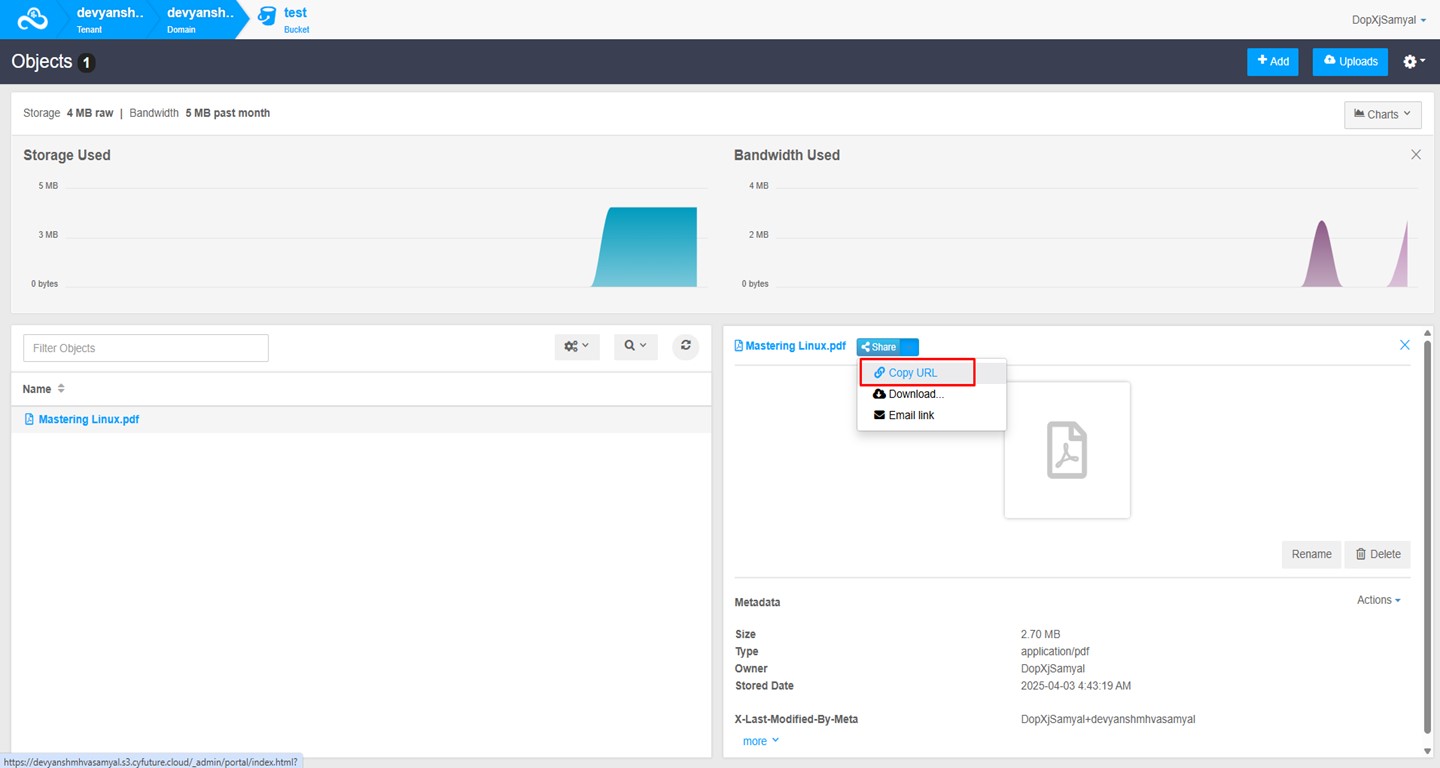The image size is (1440, 768).
Task: Expand more metadata details
Action: (760, 741)
